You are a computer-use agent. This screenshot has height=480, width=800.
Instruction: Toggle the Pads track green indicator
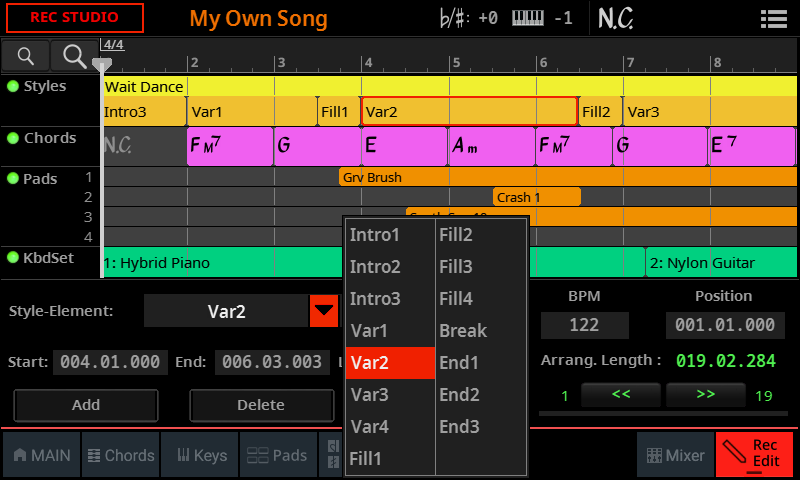(13, 178)
